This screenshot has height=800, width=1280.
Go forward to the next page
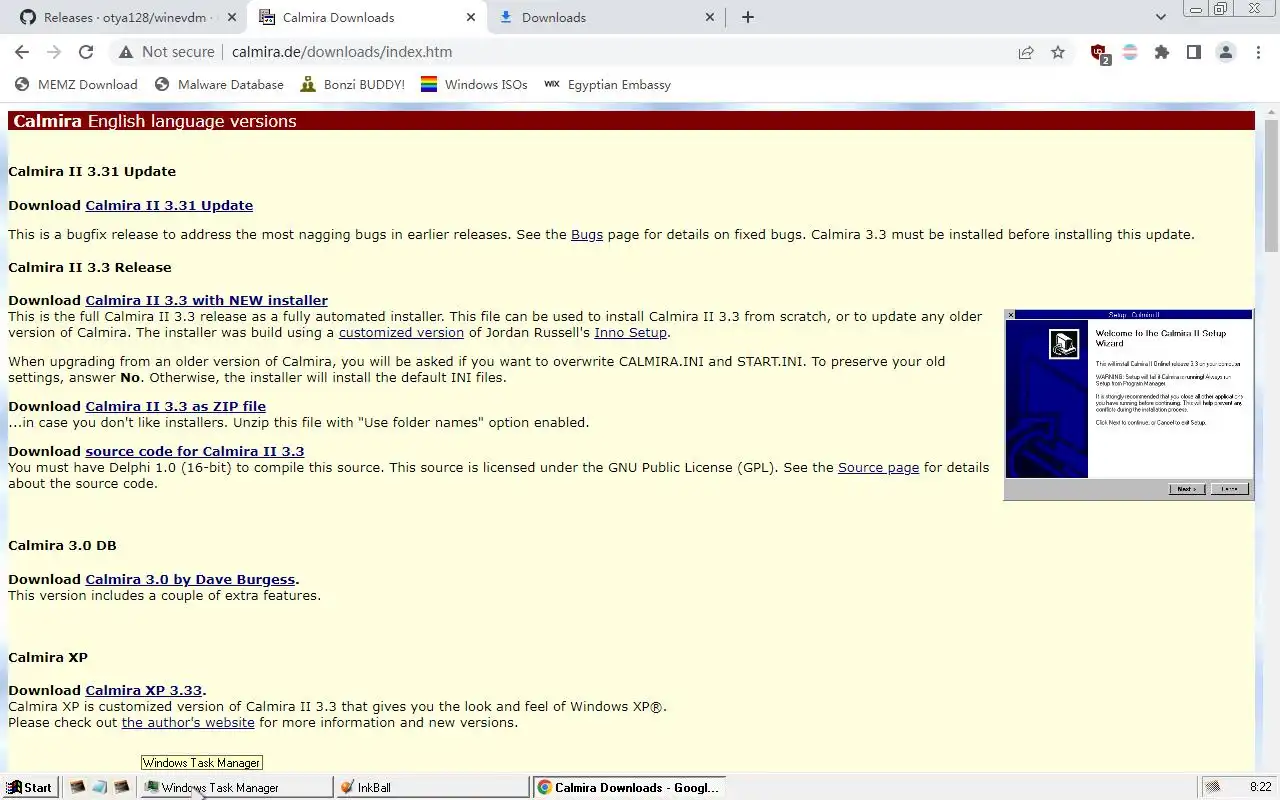(54, 52)
